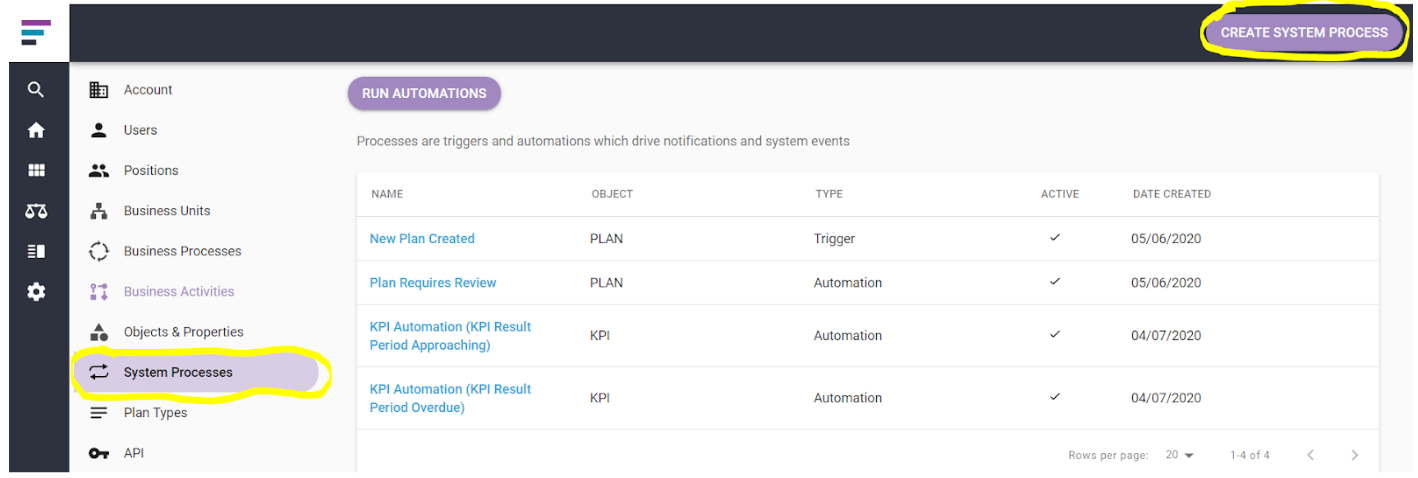Select the grid dashboard icon in the left rail
The width and height of the screenshot is (1418, 478).
pyautogui.click(x=36, y=171)
